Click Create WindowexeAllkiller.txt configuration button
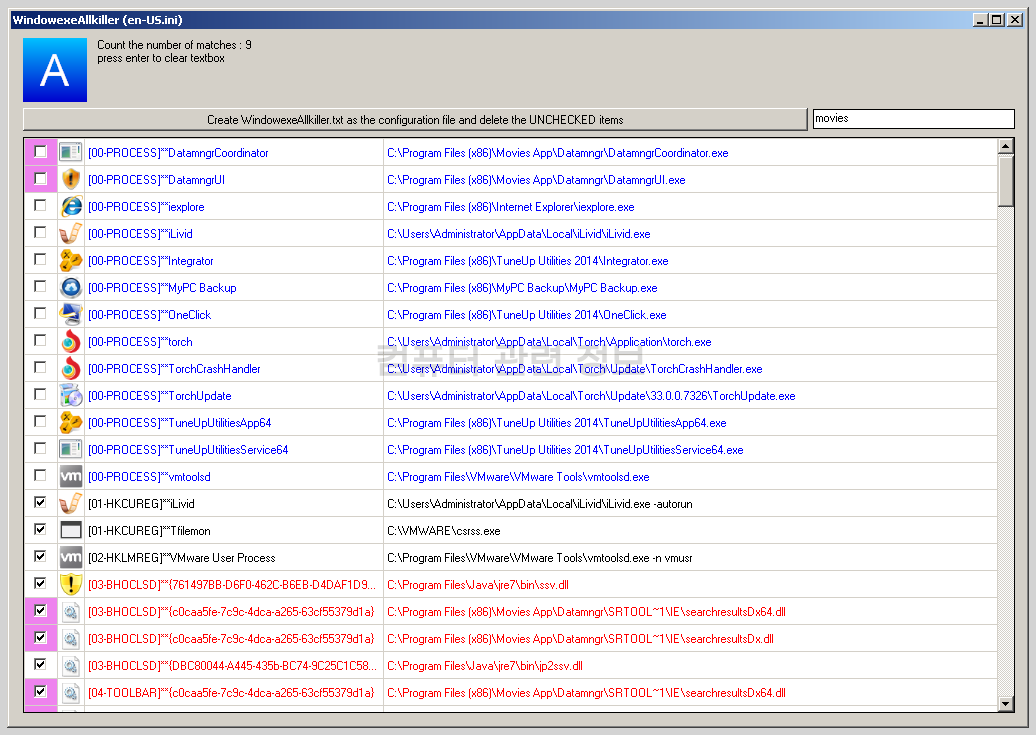 coord(415,120)
